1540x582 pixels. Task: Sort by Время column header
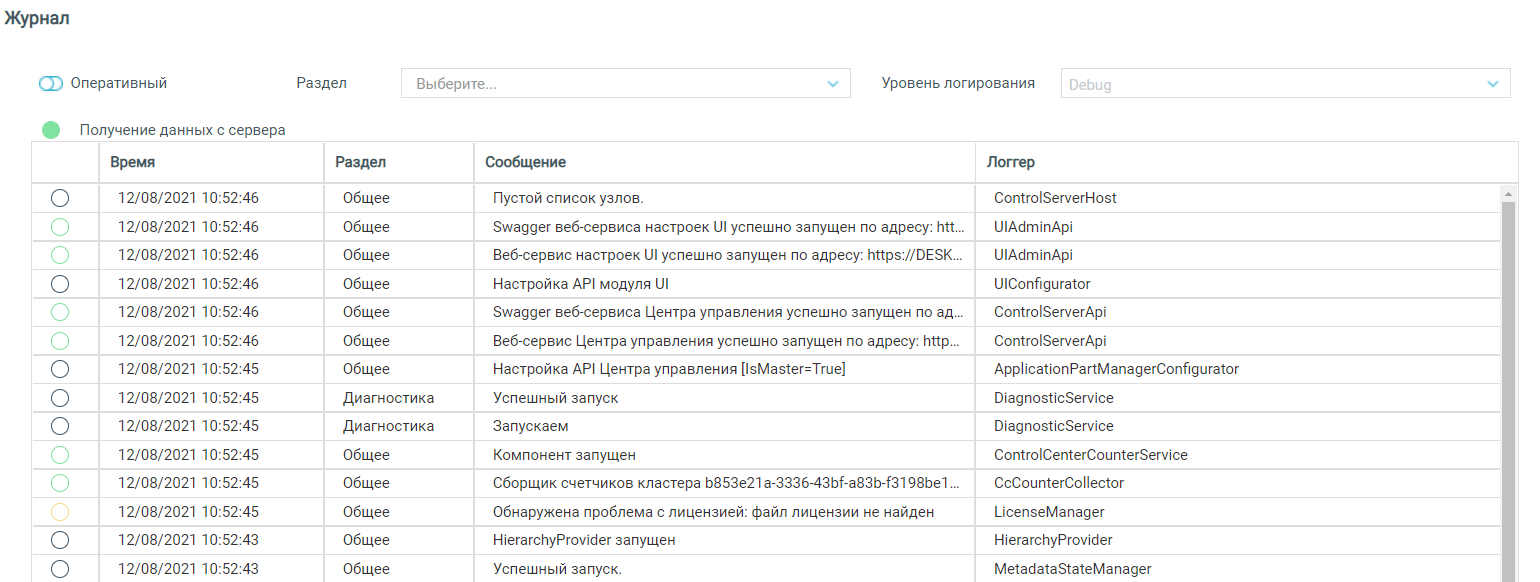(x=133, y=162)
